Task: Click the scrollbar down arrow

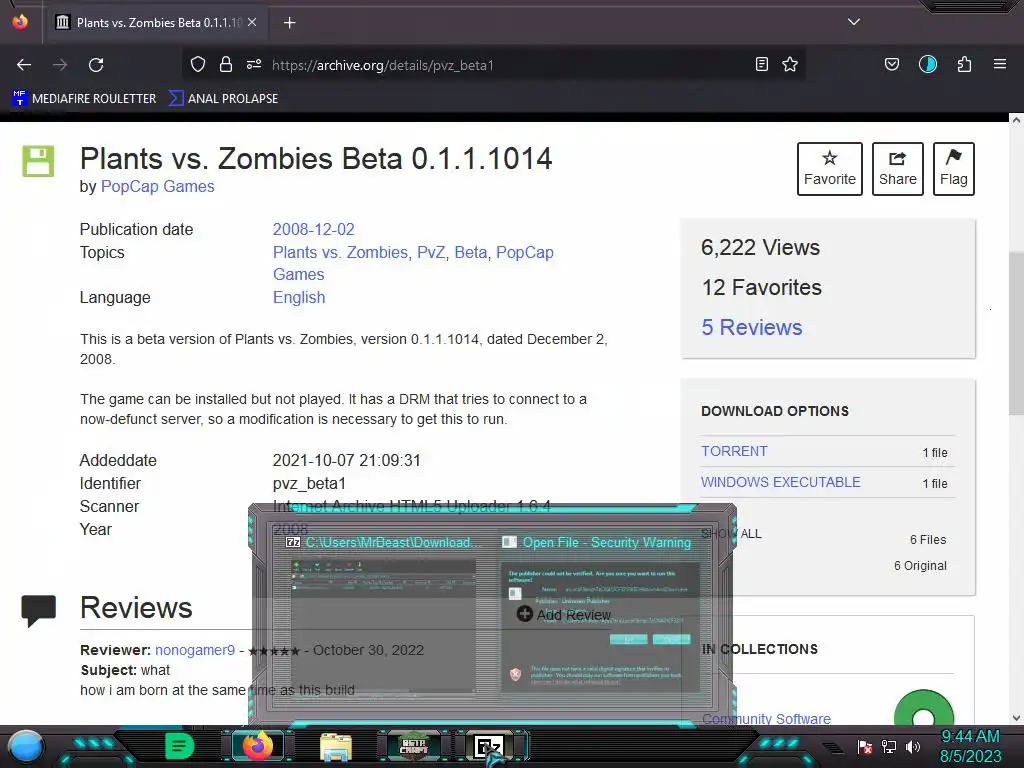Action: [x=1016, y=718]
